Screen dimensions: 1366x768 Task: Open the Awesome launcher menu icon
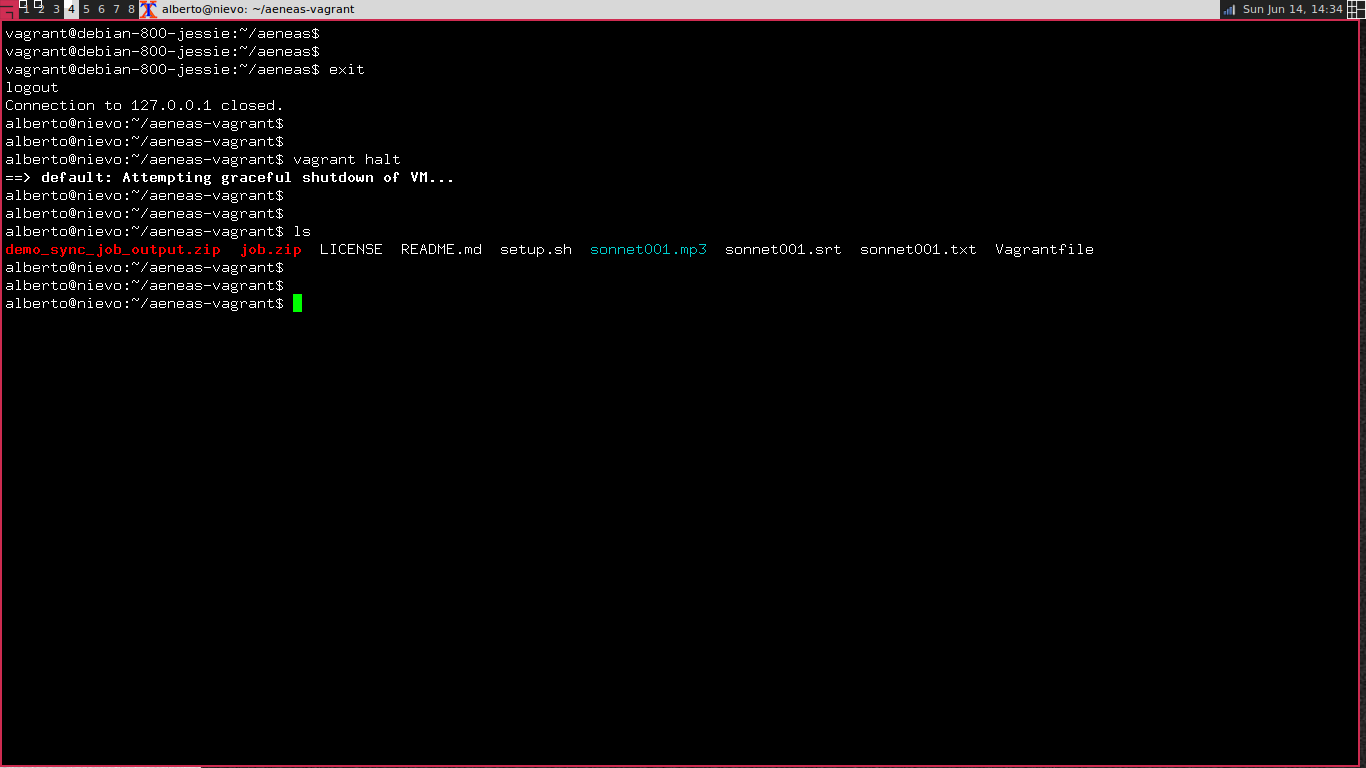[8, 9]
